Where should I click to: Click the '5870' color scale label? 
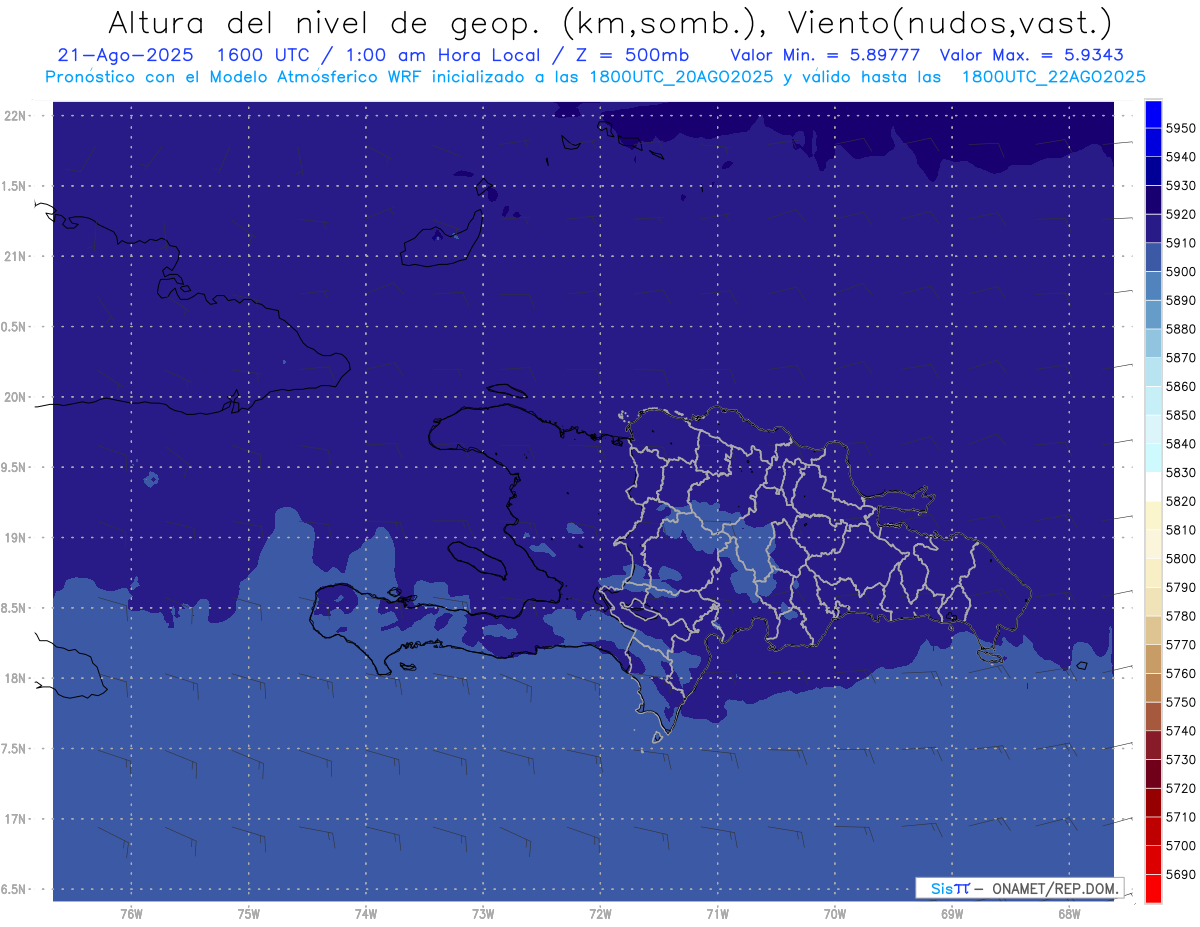click(1181, 358)
